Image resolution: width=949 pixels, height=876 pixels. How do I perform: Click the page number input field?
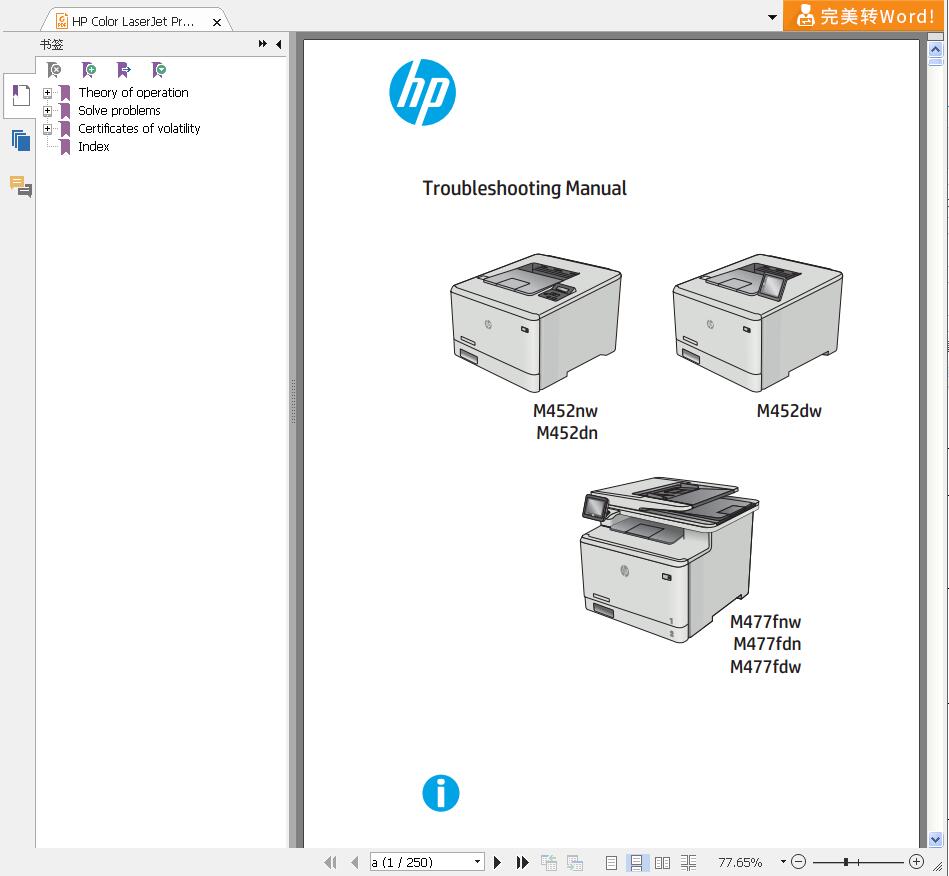(x=421, y=862)
